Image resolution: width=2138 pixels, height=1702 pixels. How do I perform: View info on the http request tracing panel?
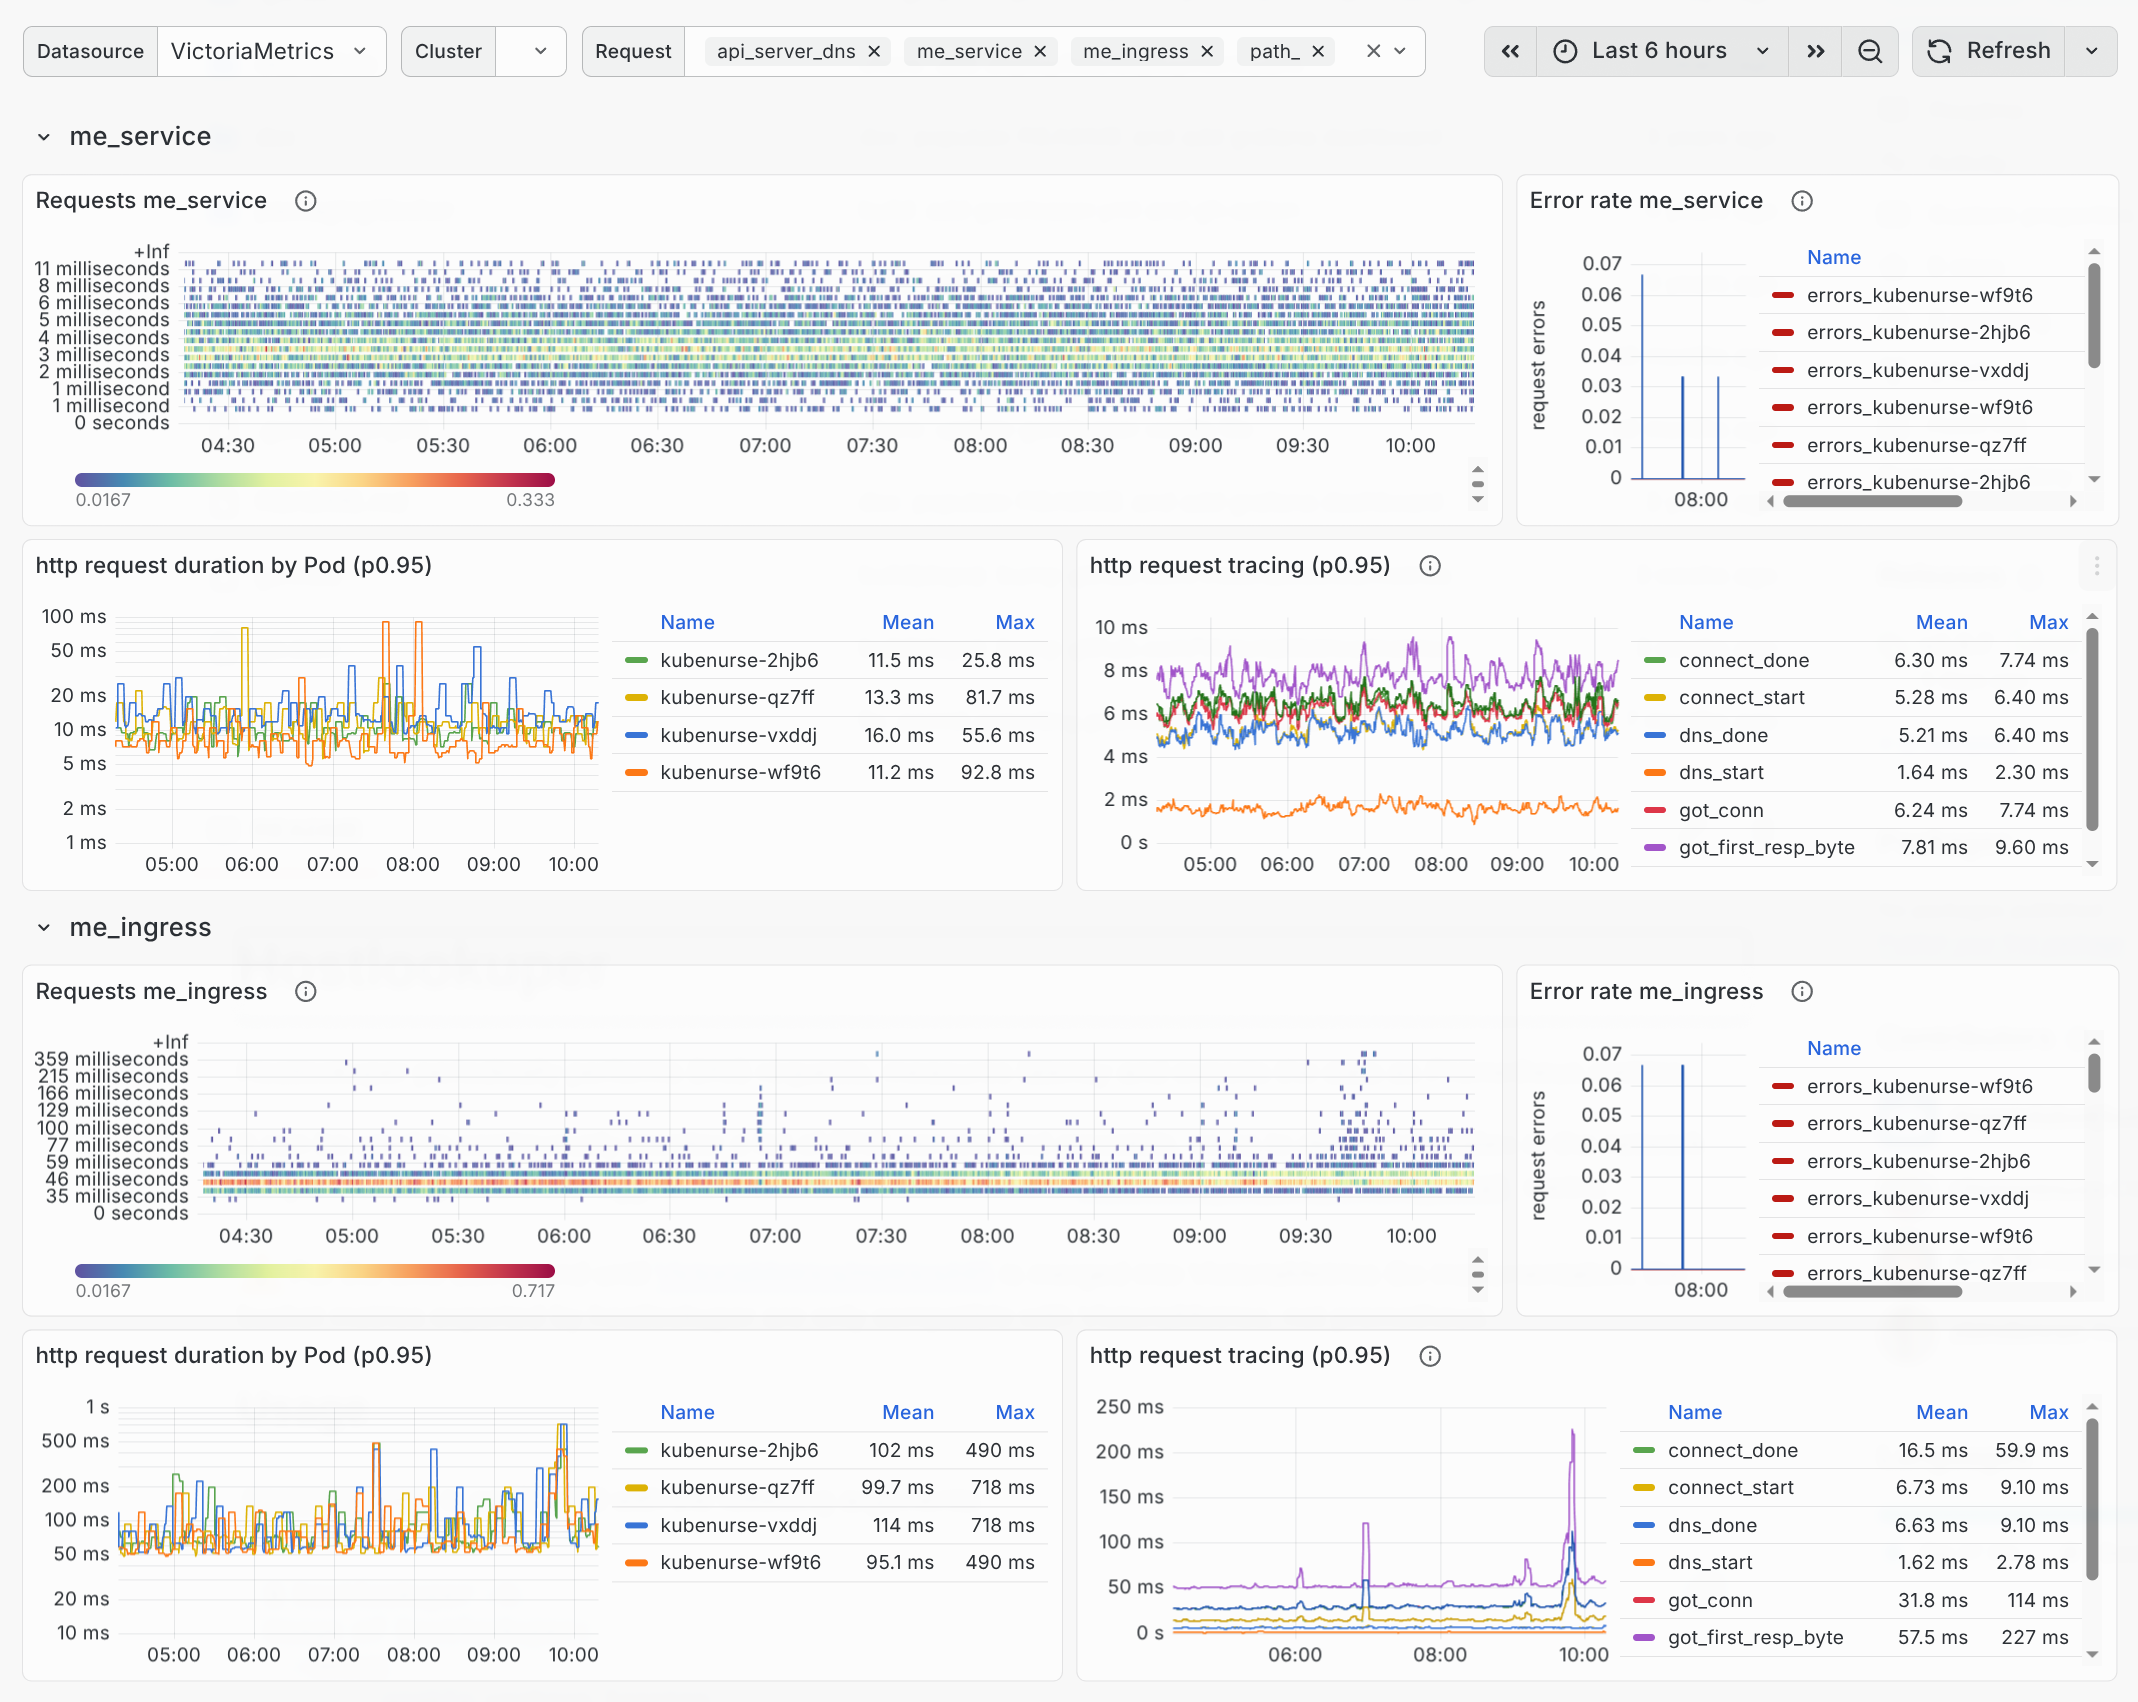[x=1429, y=566]
